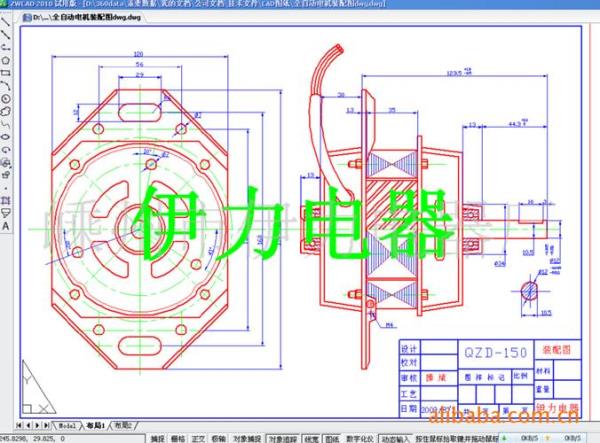Image resolution: width=600 pixels, height=443 pixels.
Task: Click the cursor coordinates readout in status bar
Action: [x=33, y=438]
